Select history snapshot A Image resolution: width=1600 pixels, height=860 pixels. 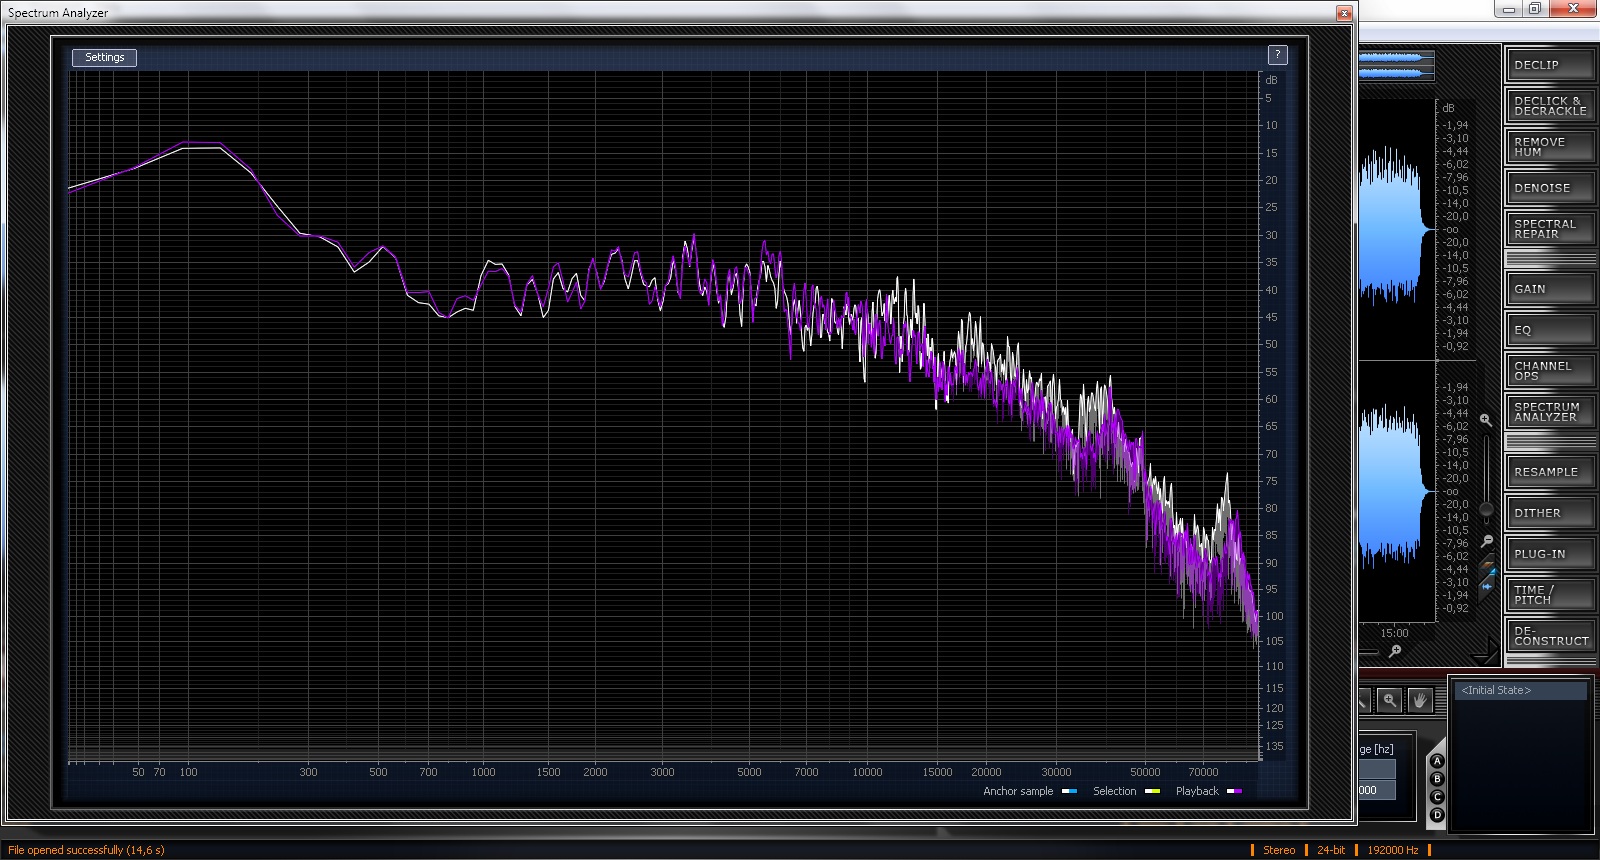(1438, 761)
